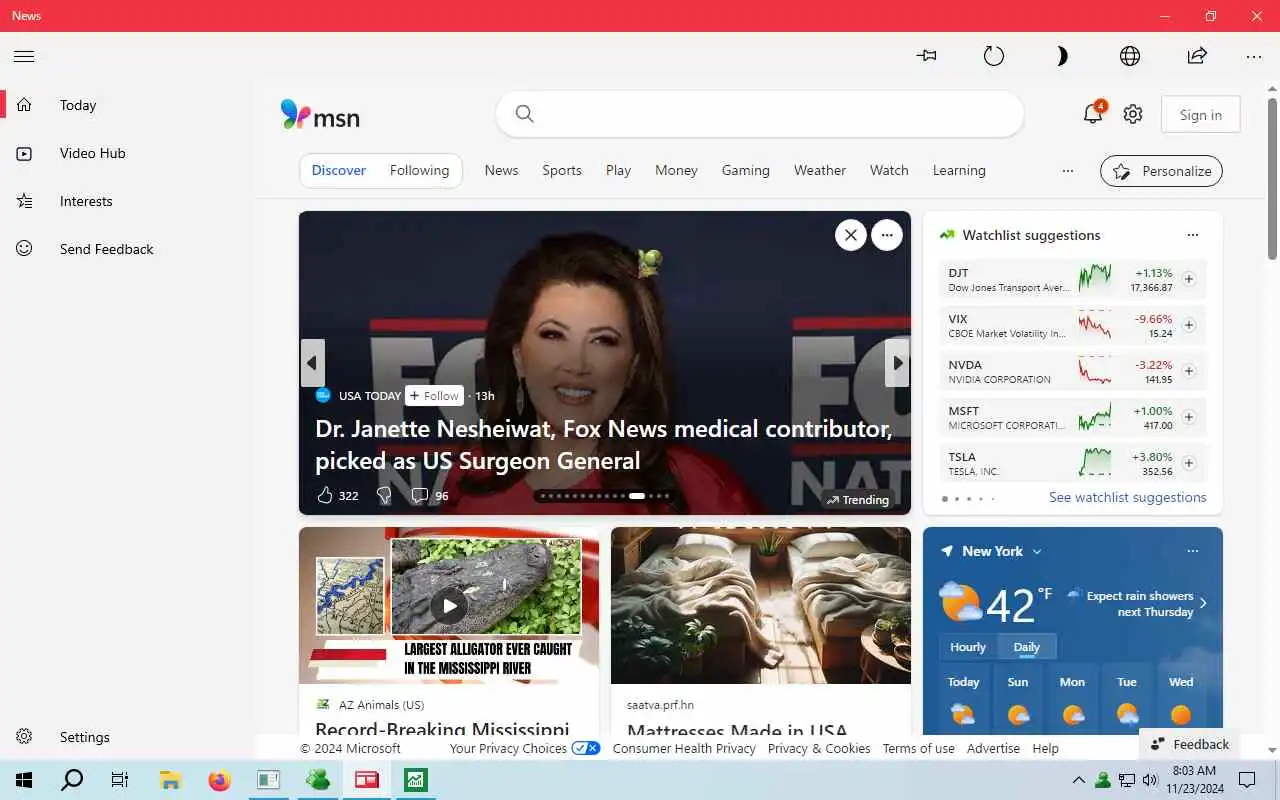Go to Today in the sidebar
This screenshot has width=1280, height=800.
tap(128, 105)
